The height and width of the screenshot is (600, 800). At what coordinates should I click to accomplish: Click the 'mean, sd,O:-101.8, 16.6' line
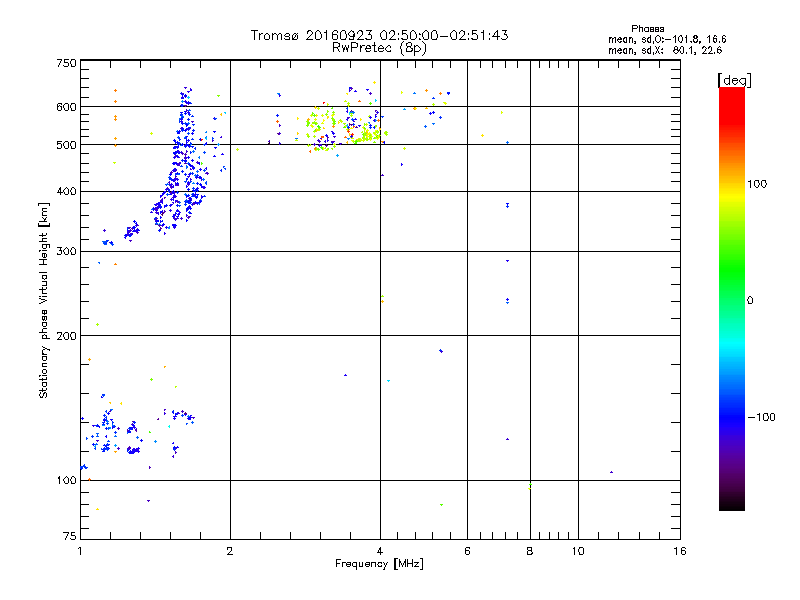point(667,39)
